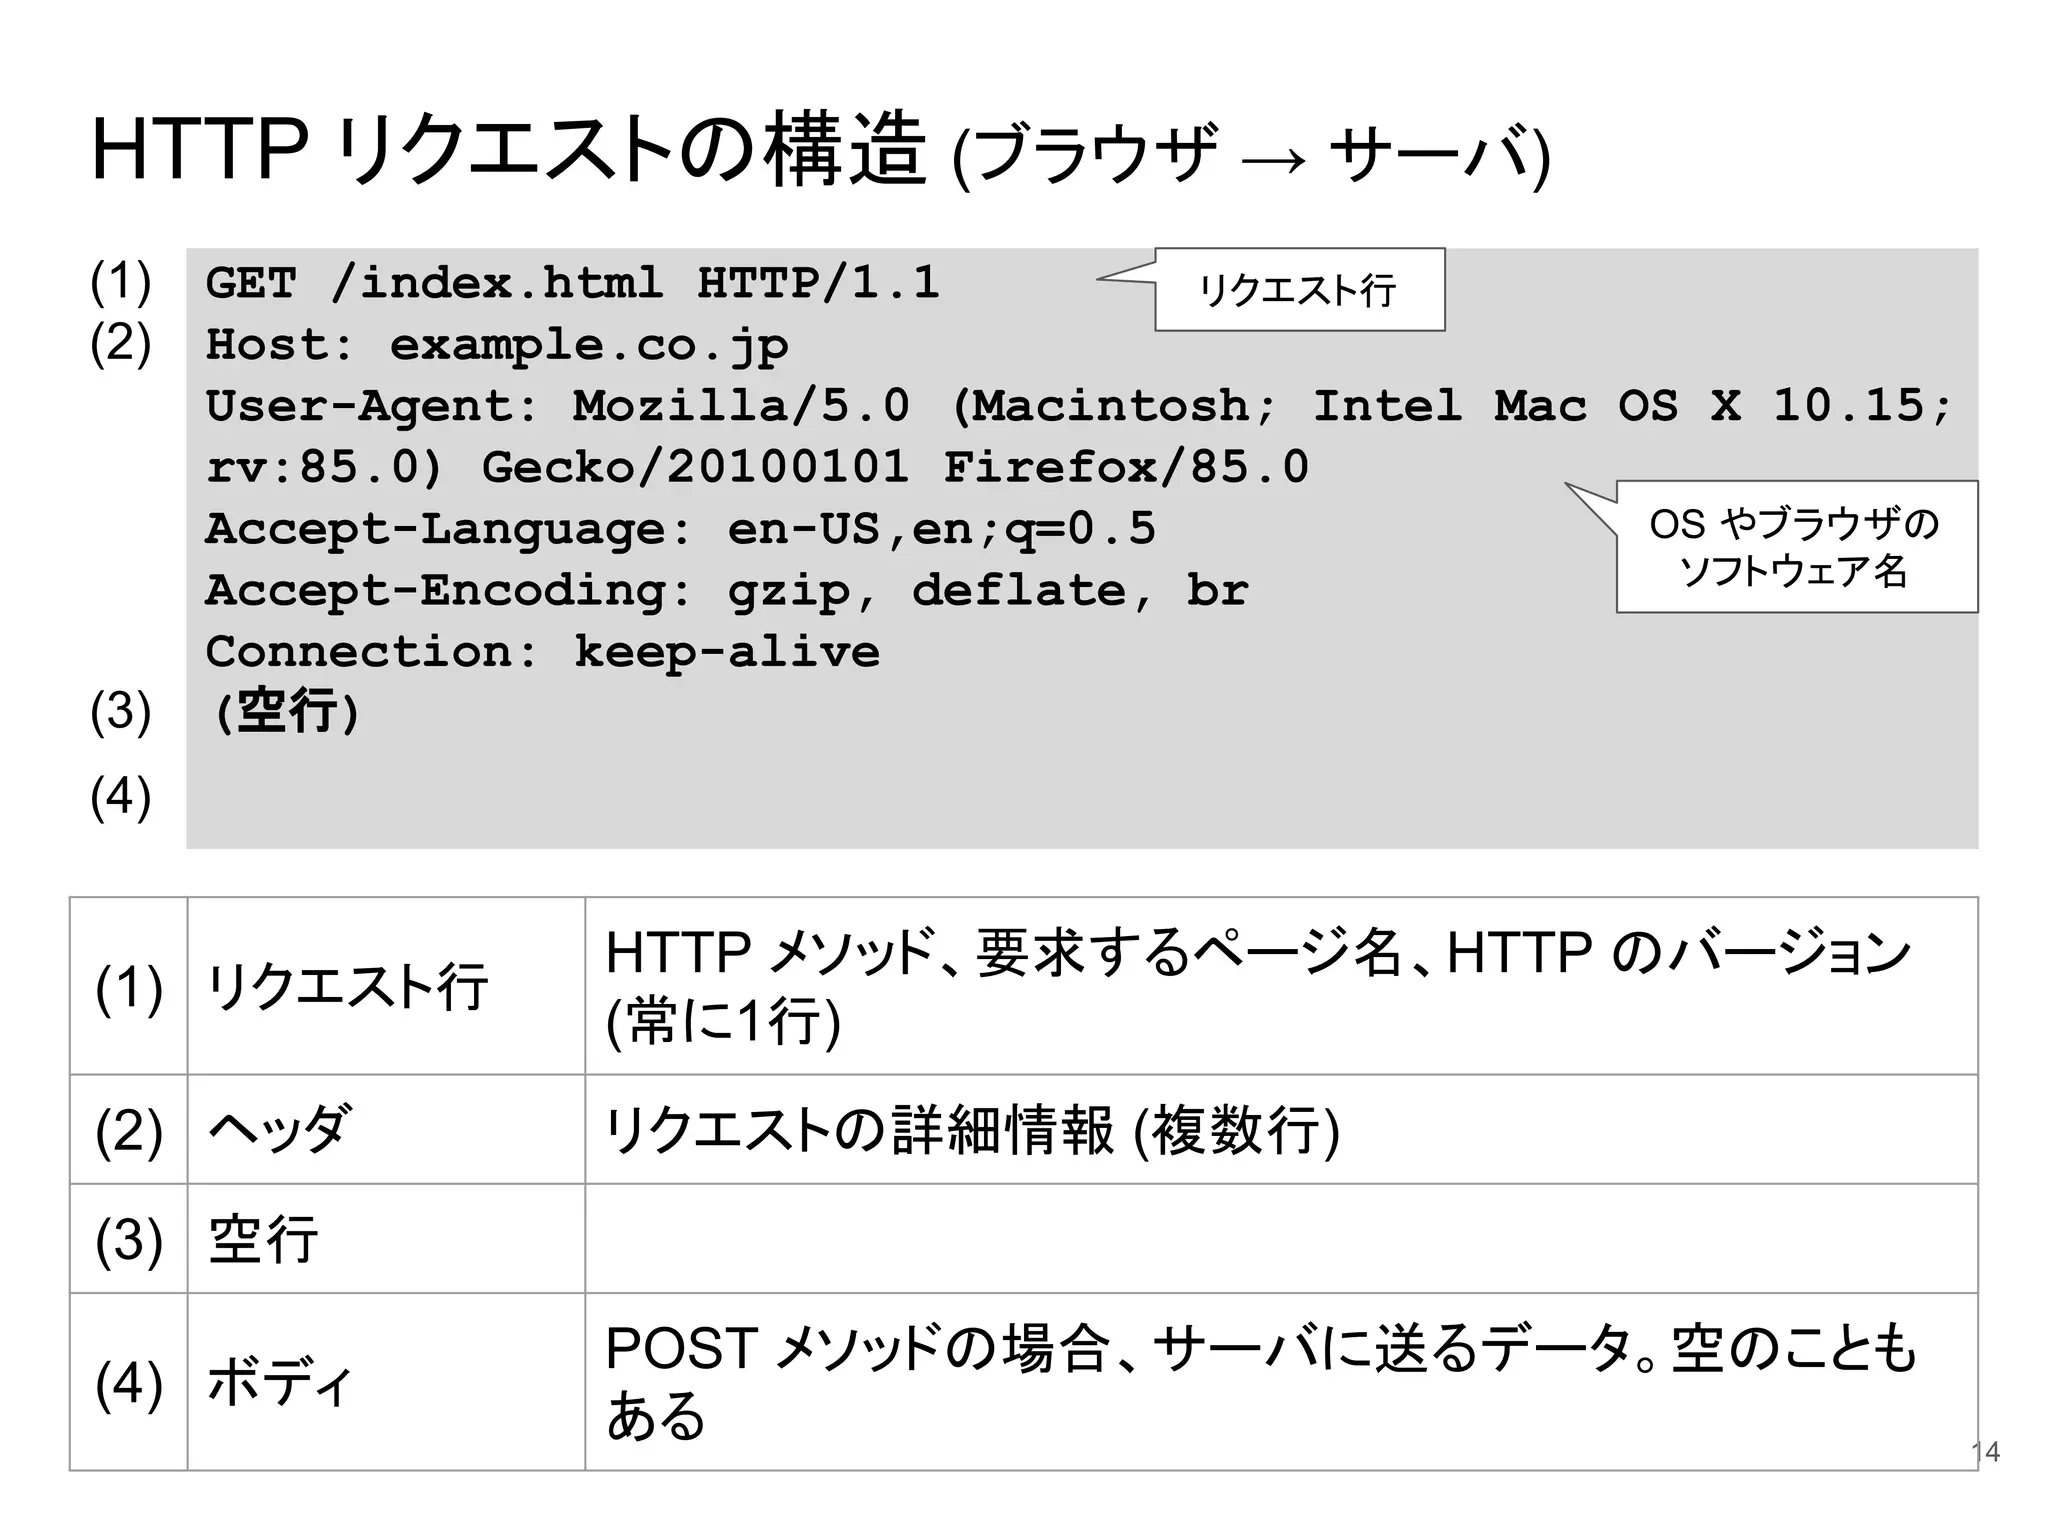Click the '(1)' cell in the table
This screenshot has height=1536, width=2048.
pyautogui.click(x=129, y=986)
